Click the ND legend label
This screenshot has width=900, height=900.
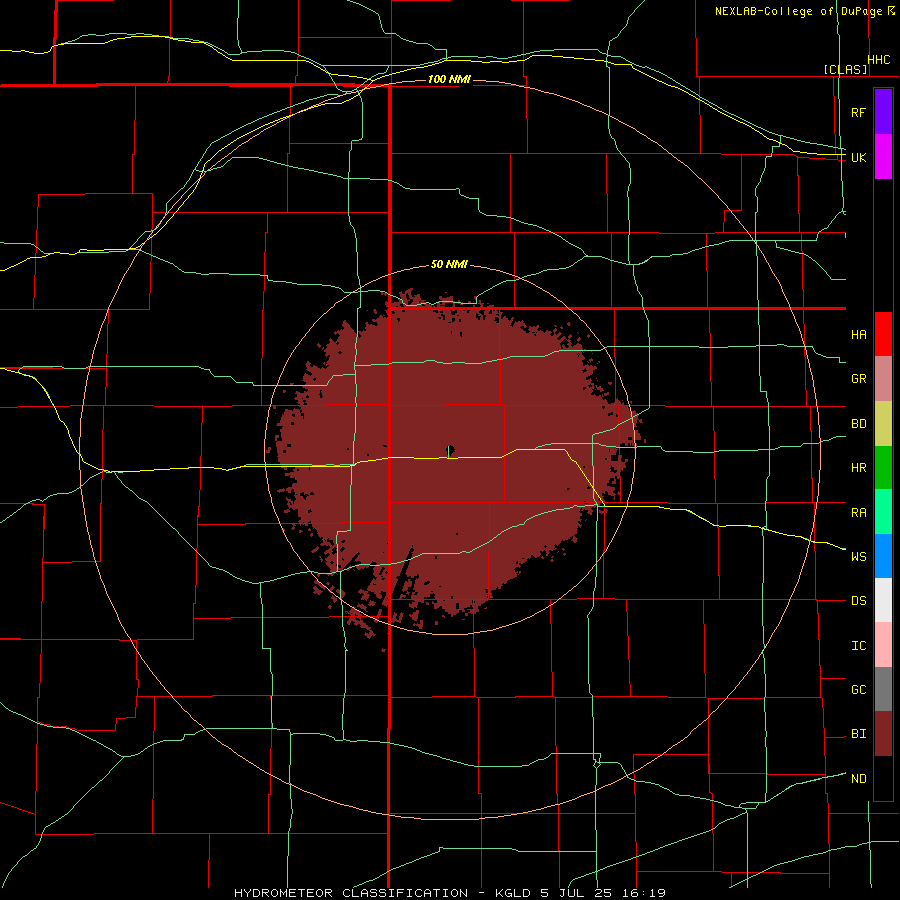pos(858,778)
